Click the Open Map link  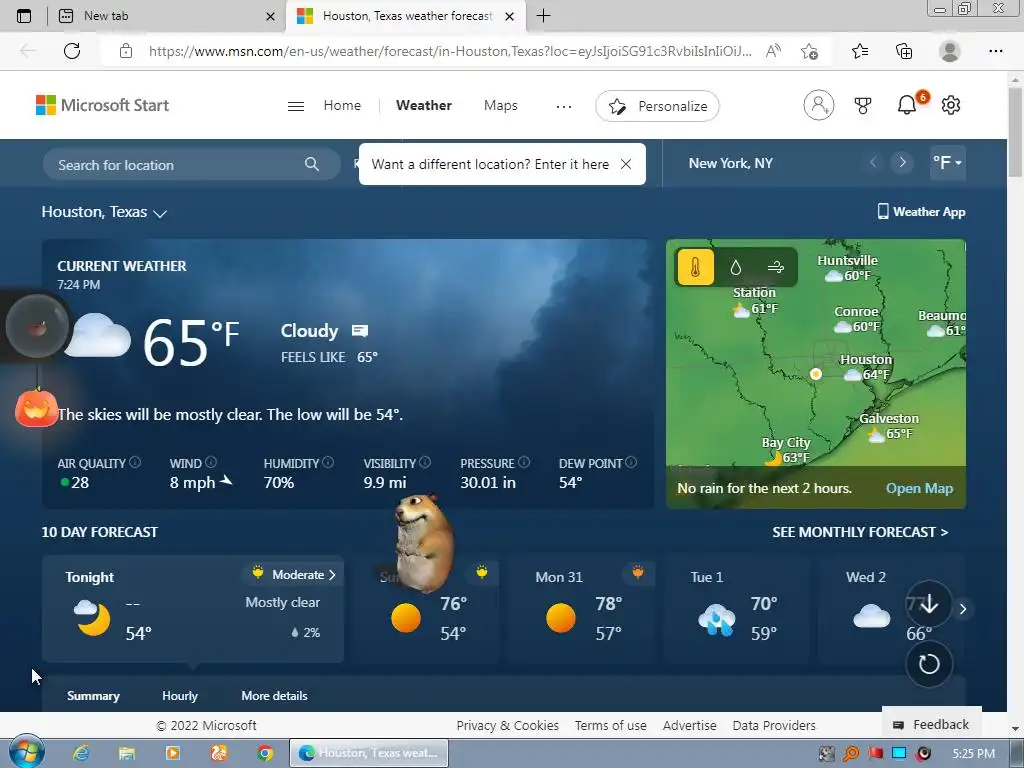point(920,488)
